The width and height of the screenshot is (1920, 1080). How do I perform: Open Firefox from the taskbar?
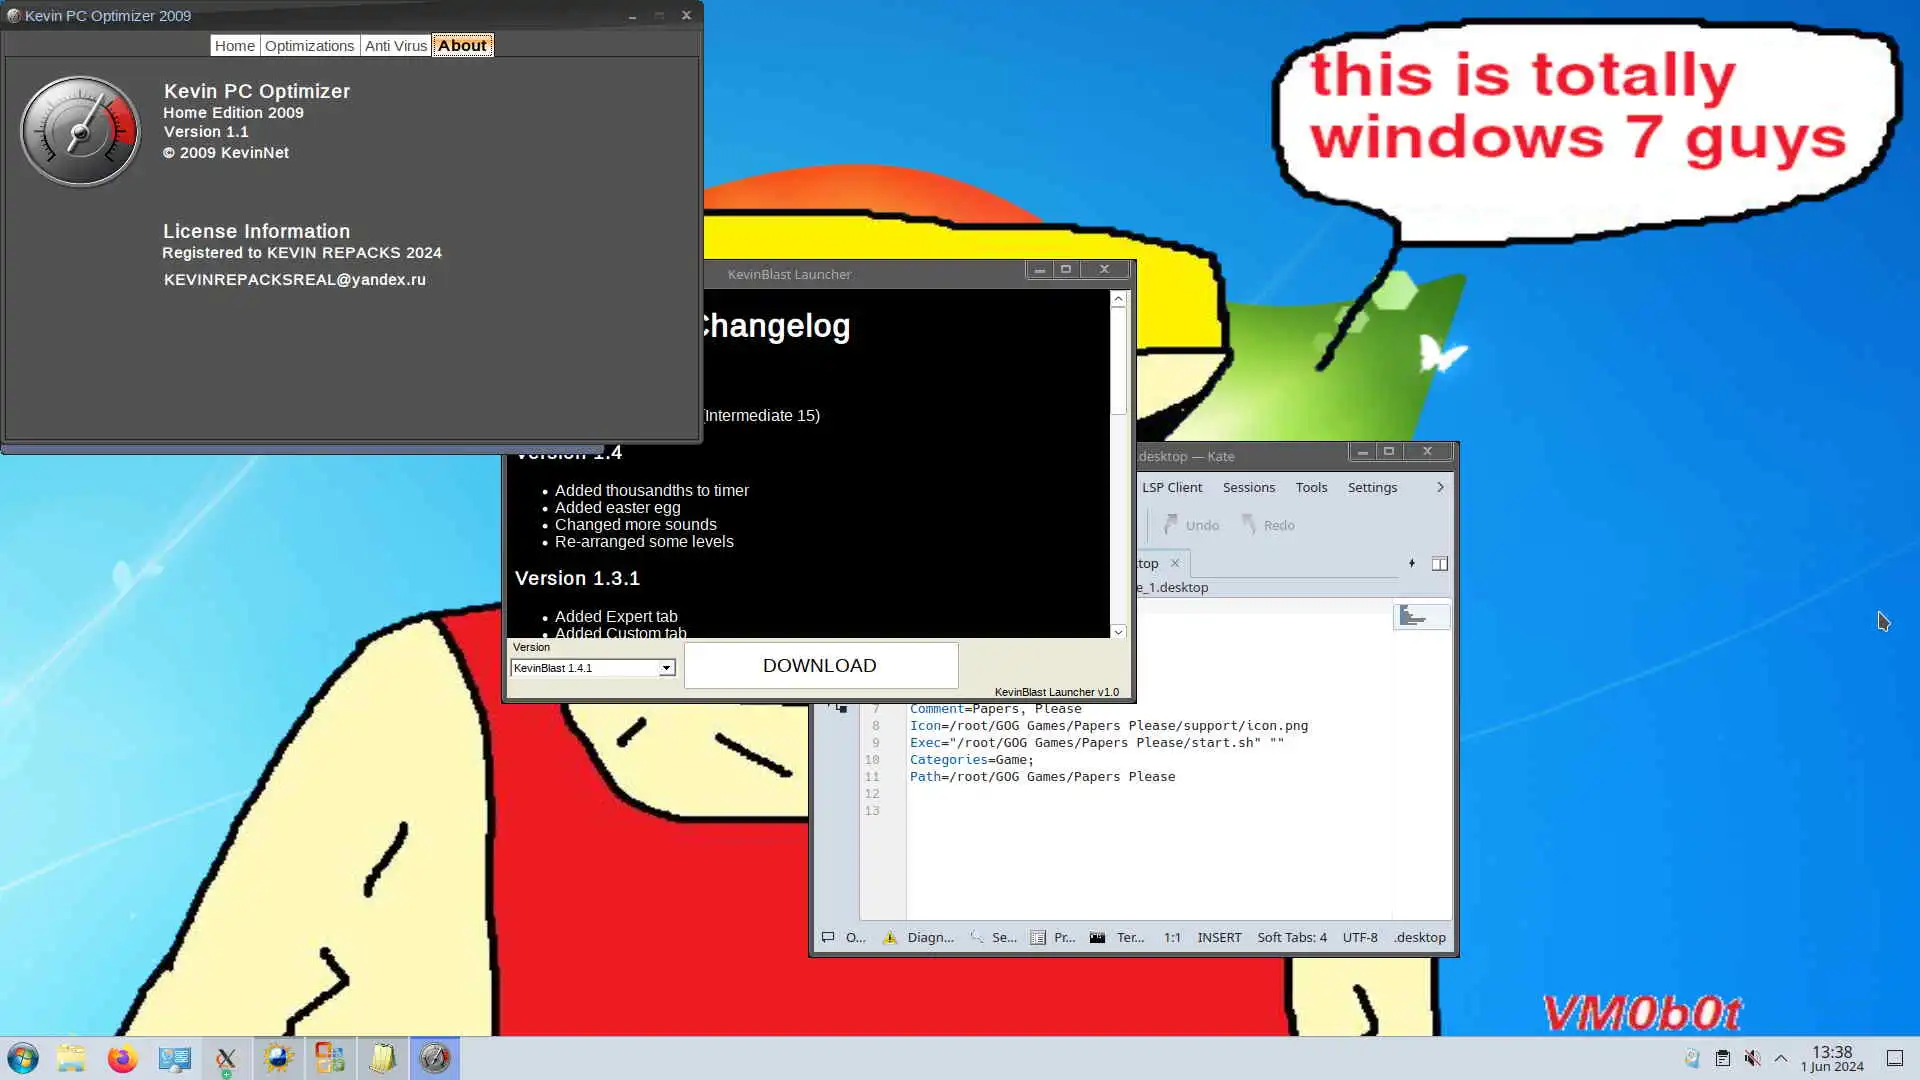[122, 1058]
